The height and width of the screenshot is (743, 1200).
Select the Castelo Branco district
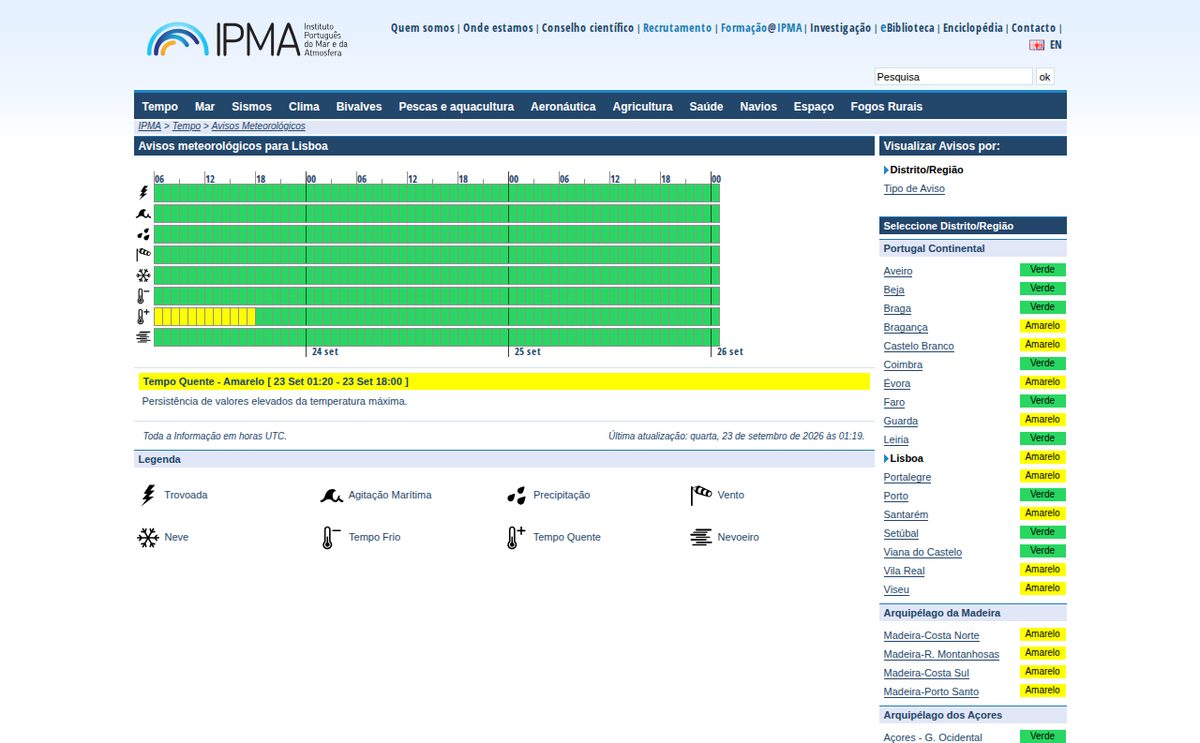[x=919, y=346]
